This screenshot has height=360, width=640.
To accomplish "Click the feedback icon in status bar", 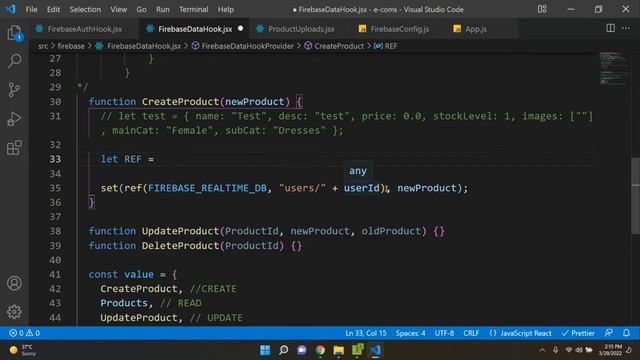I will pyautogui.click(x=609, y=333).
